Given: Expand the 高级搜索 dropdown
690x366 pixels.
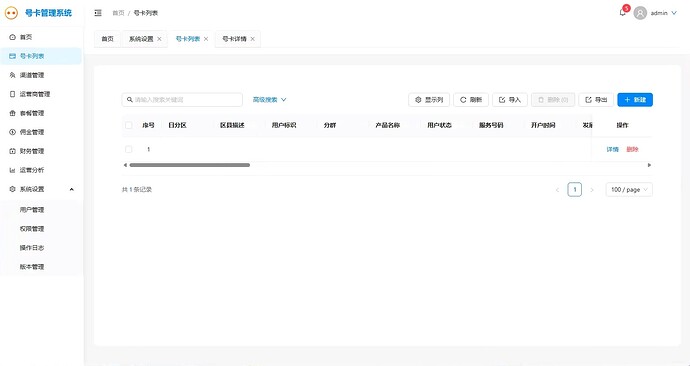Looking at the screenshot, I should point(269,100).
